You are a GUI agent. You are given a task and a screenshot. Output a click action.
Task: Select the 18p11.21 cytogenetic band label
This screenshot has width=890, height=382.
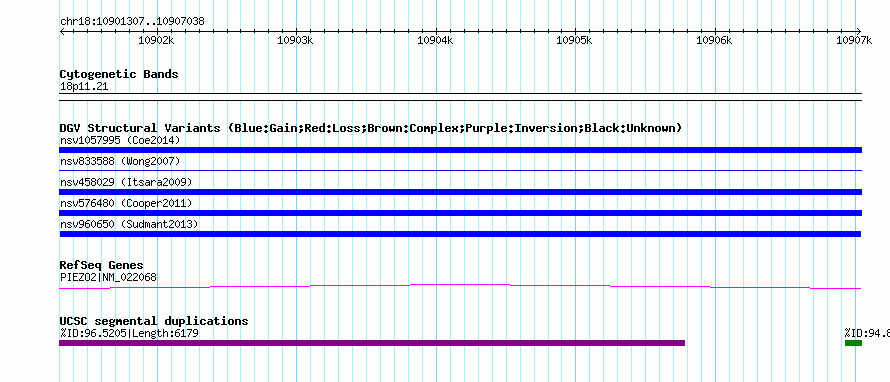point(83,87)
